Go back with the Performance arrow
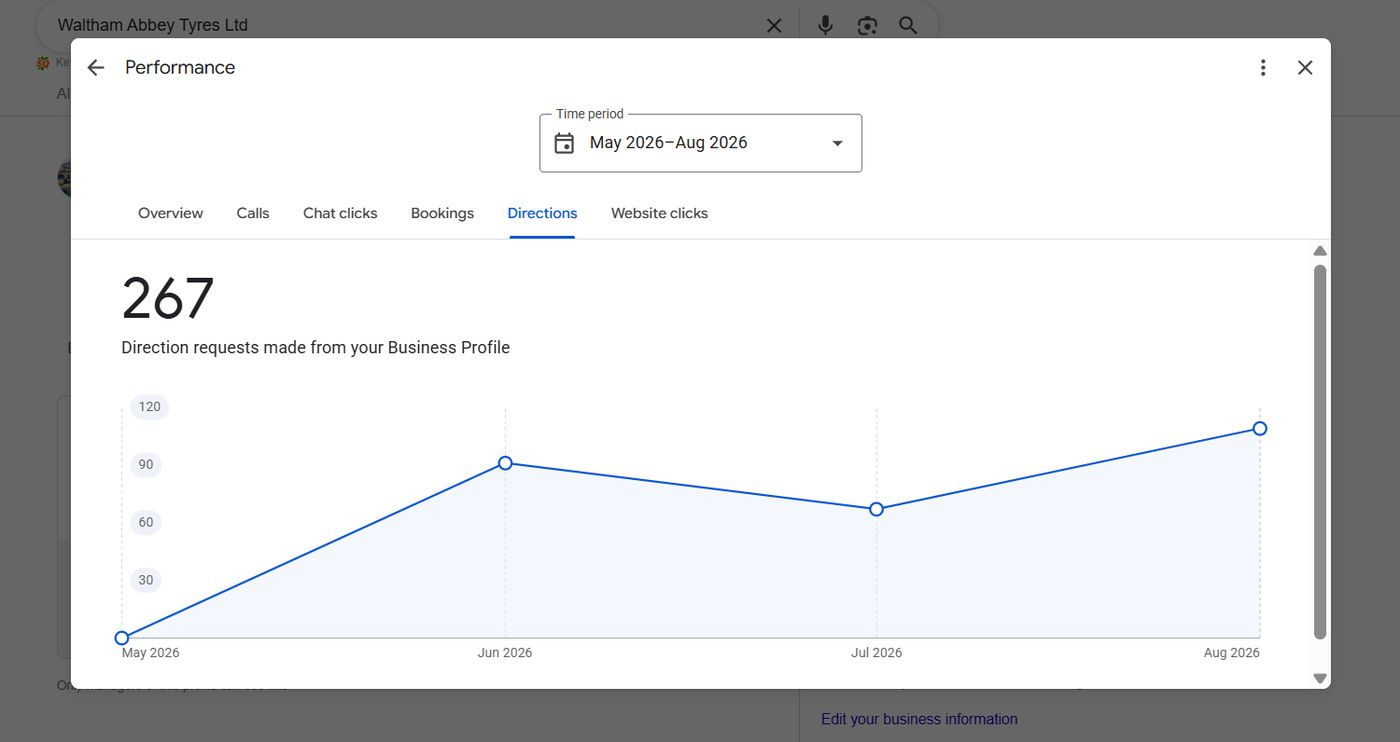 [x=95, y=67]
